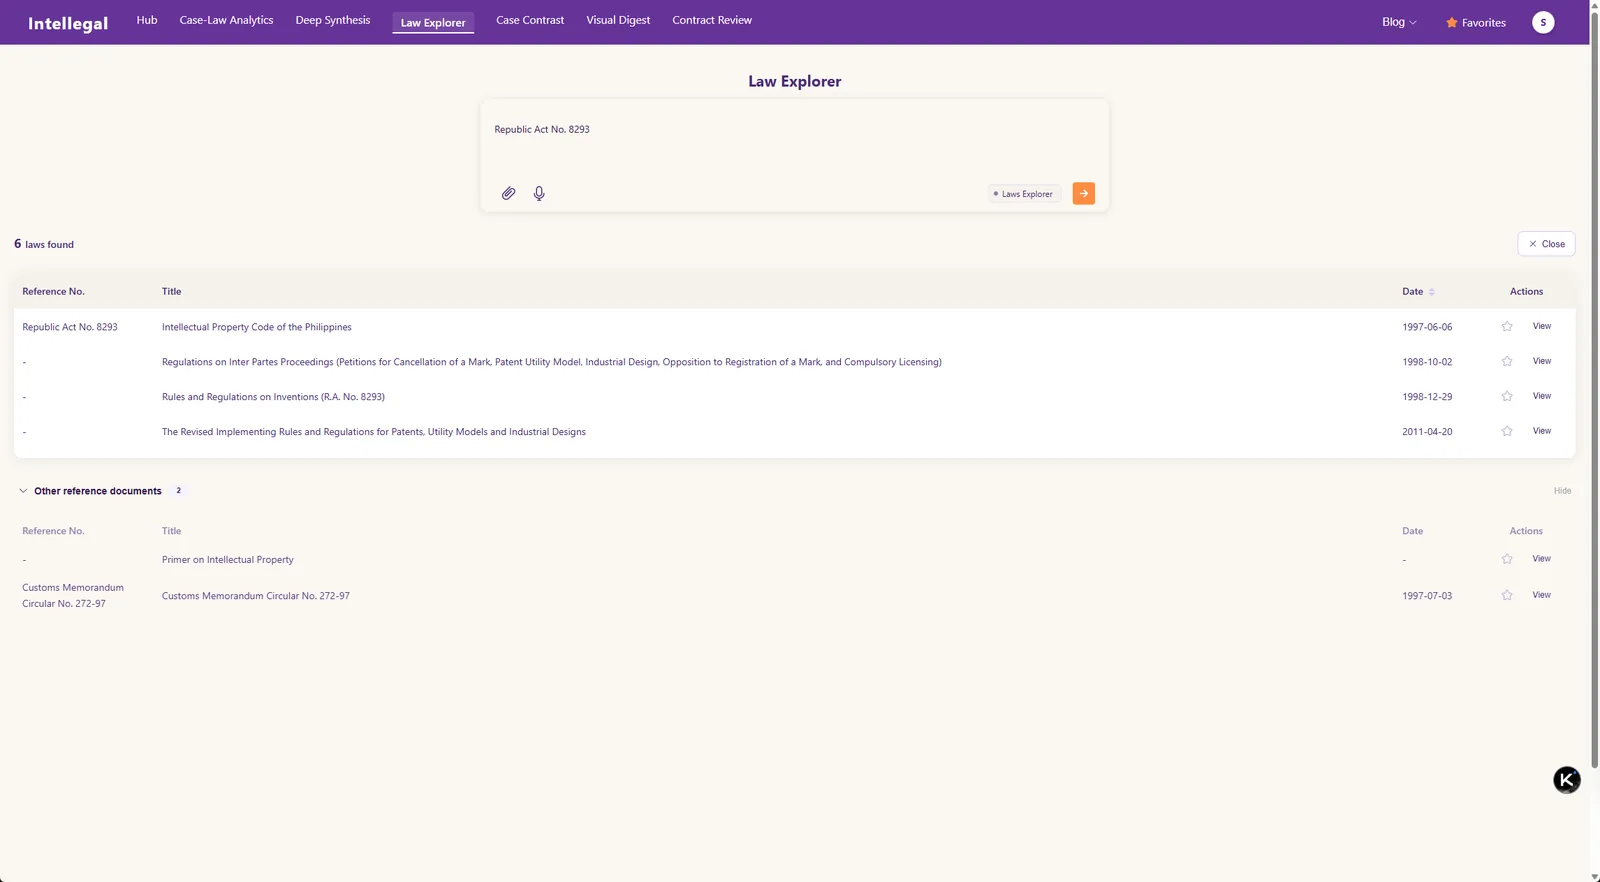Click the search input containing Republic Act No. 8293

coord(794,140)
